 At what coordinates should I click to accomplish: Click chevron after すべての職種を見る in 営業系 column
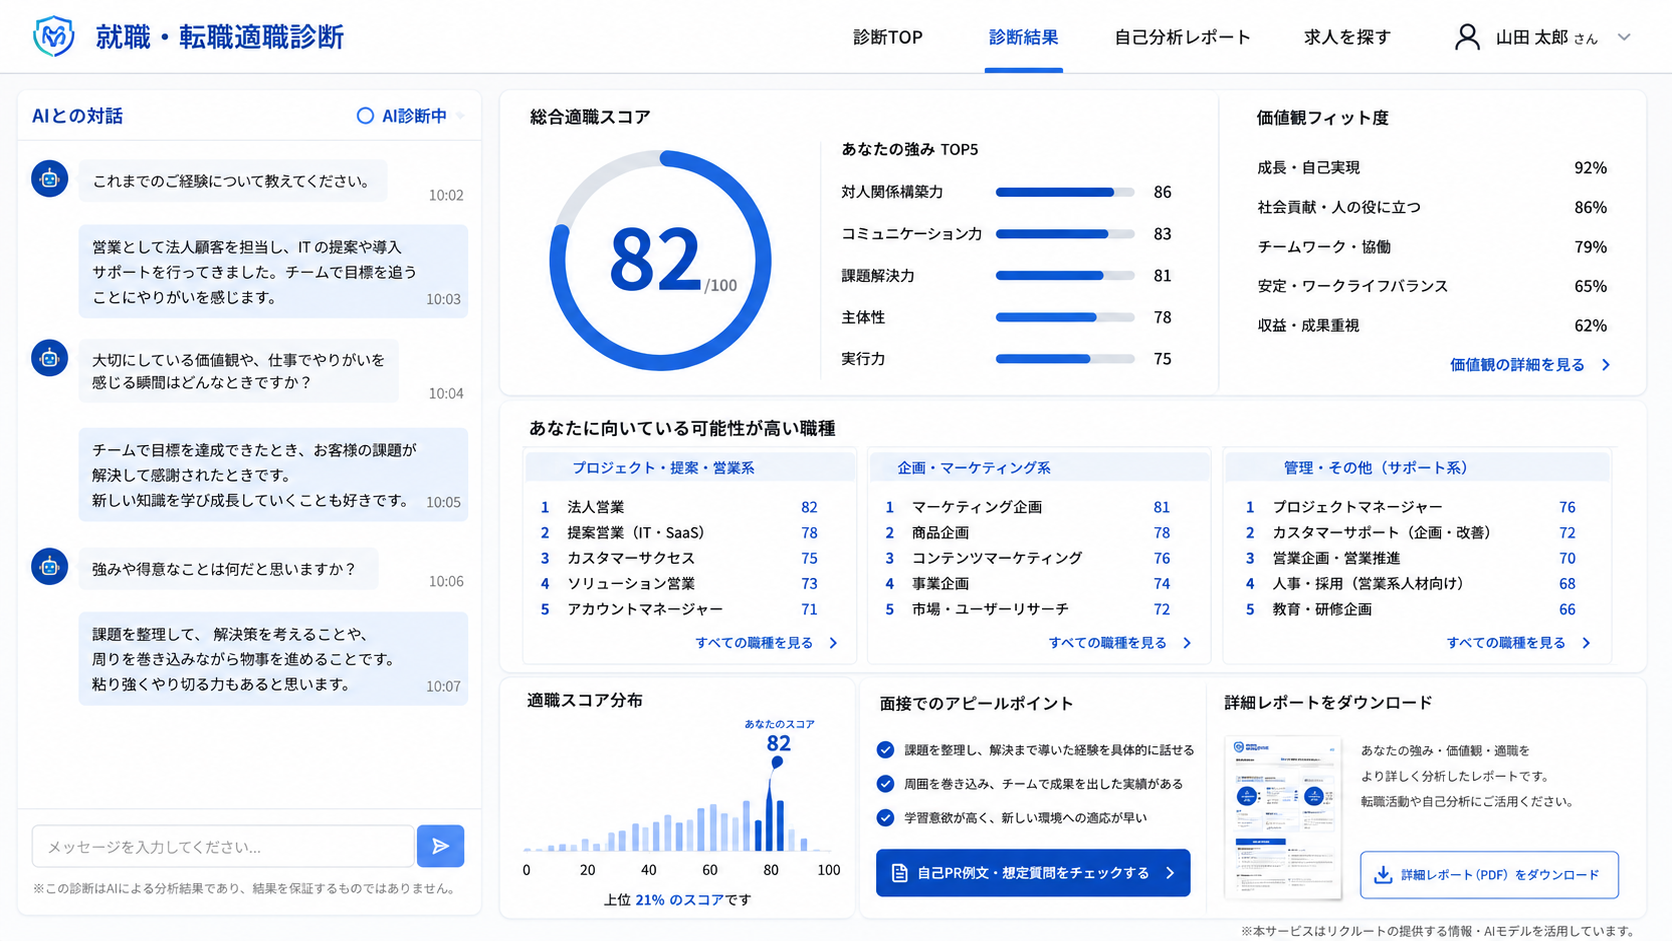(x=833, y=643)
